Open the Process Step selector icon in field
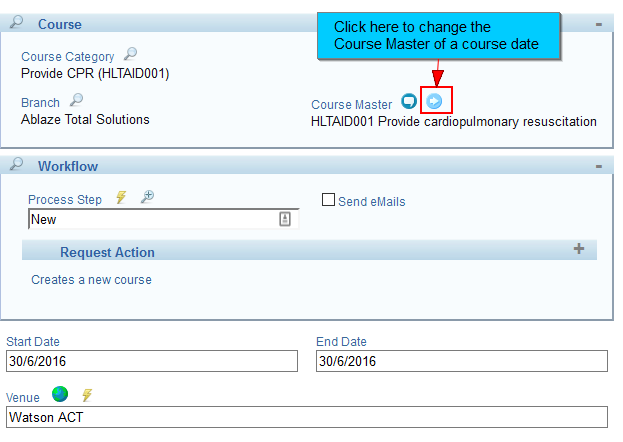The image size is (623, 442). pyautogui.click(x=285, y=219)
